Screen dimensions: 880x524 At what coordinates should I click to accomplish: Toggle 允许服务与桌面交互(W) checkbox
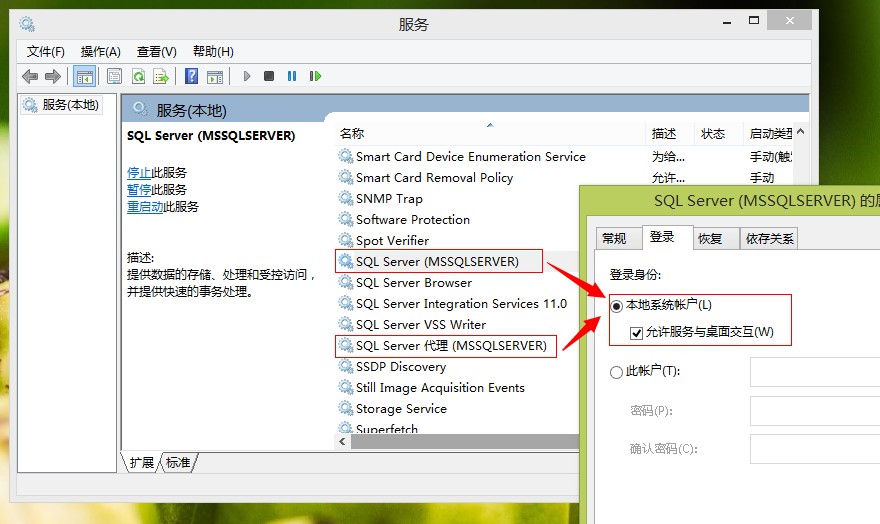[x=636, y=333]
